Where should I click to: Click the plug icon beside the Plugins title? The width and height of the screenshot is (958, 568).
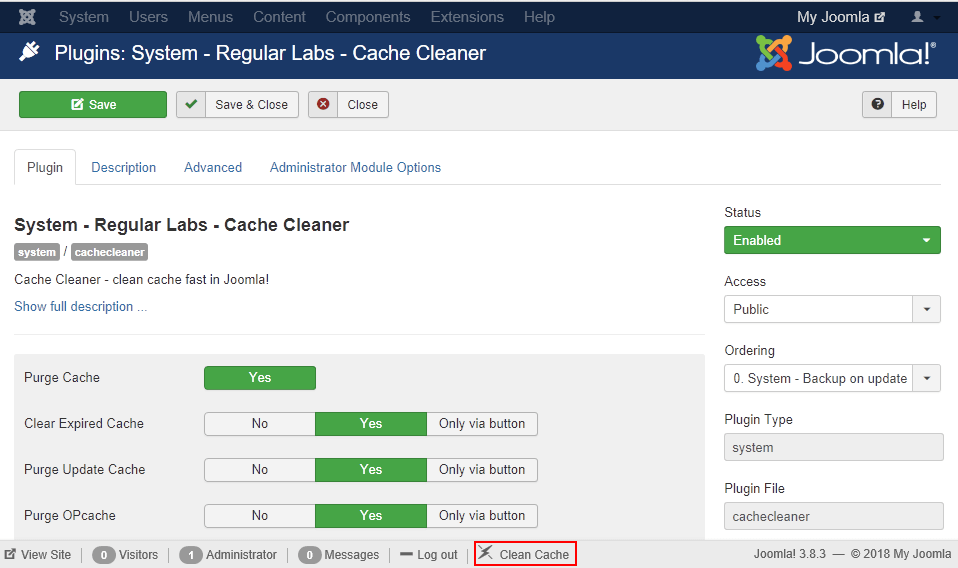point(29,52)
